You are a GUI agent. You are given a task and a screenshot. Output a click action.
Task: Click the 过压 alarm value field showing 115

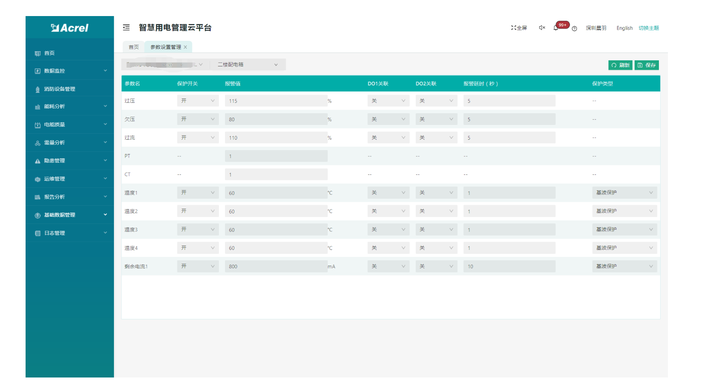276,101
